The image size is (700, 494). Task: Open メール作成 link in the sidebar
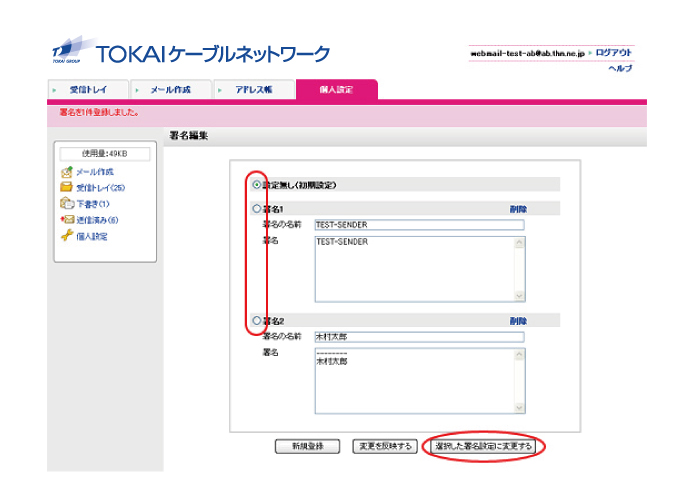pyautogui.click(x=95, y=172)
